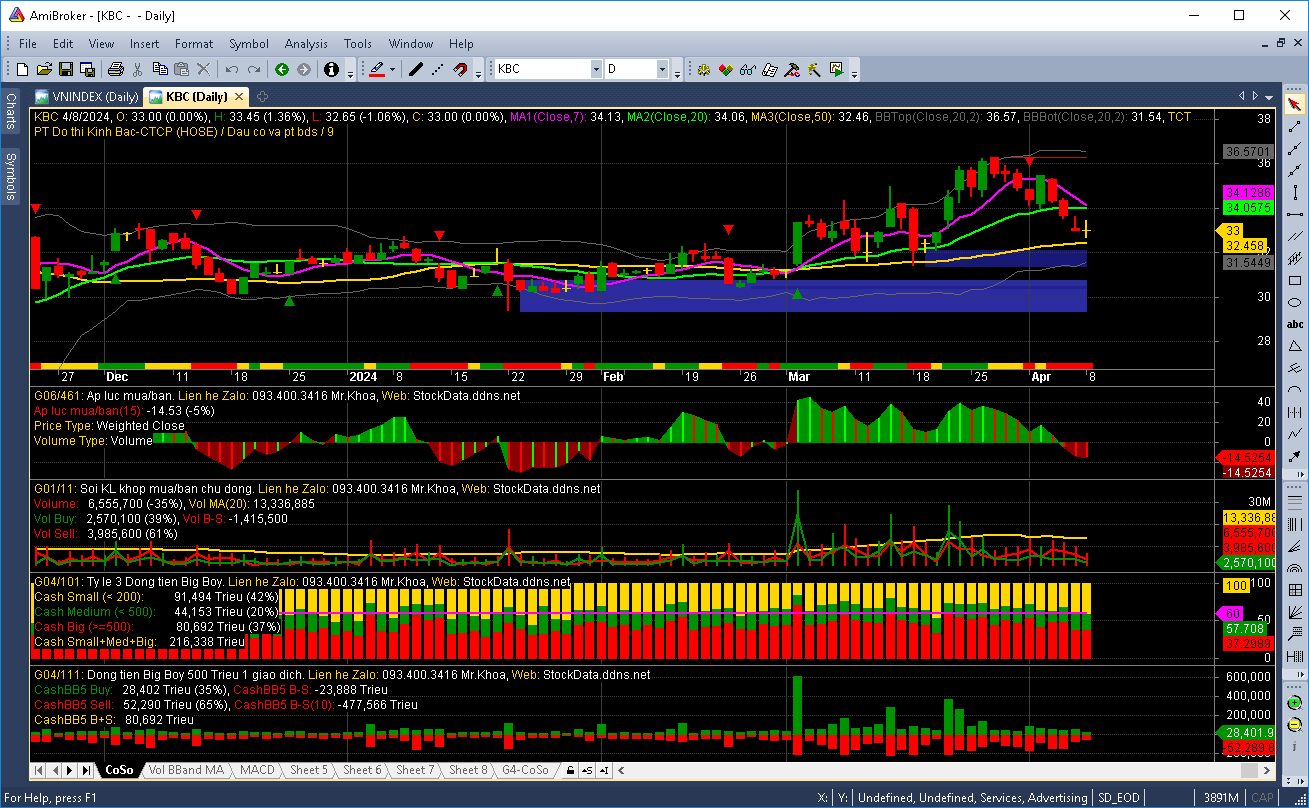Open the Window menu

click(x=411, y=44)
